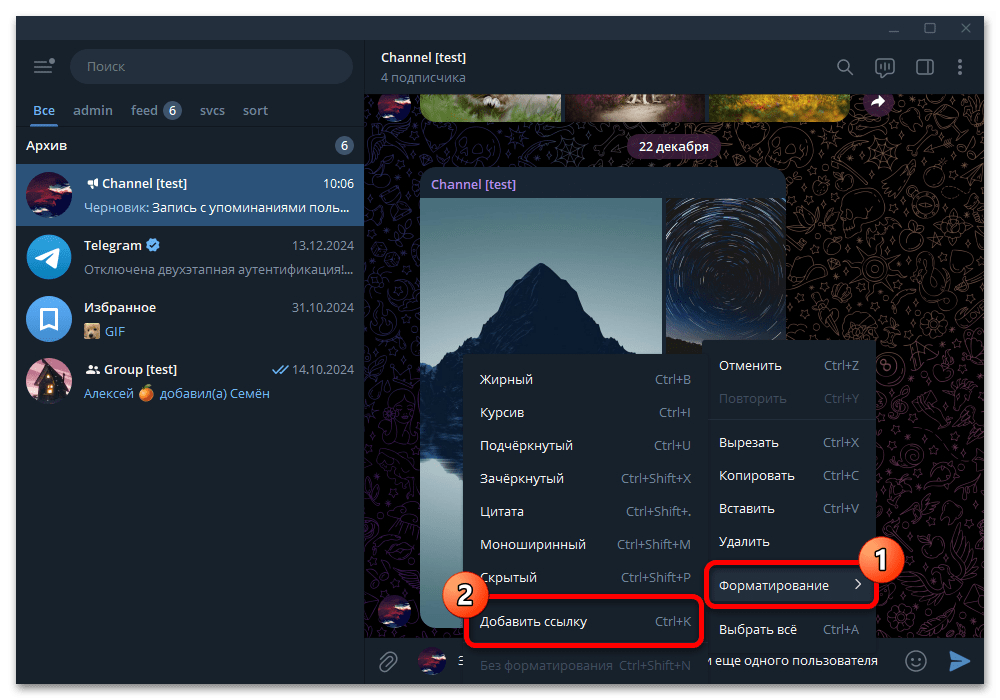This screenshot has width=1000, height=700.
Task: Close the Telegram window
Action: (x=966, y=29)
